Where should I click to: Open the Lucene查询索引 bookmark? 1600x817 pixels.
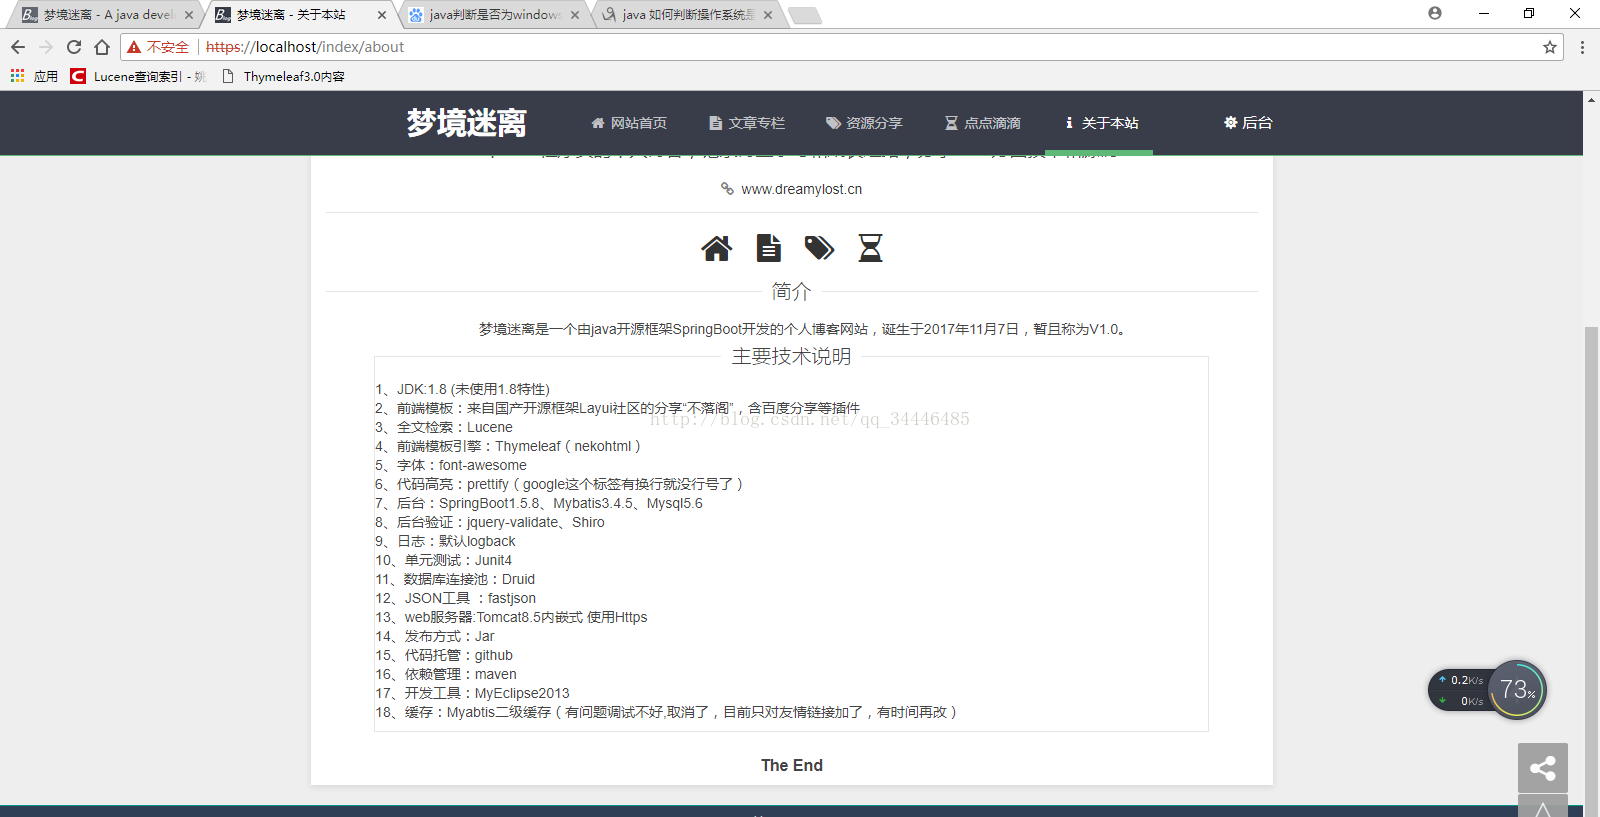(x=138, y=76)
